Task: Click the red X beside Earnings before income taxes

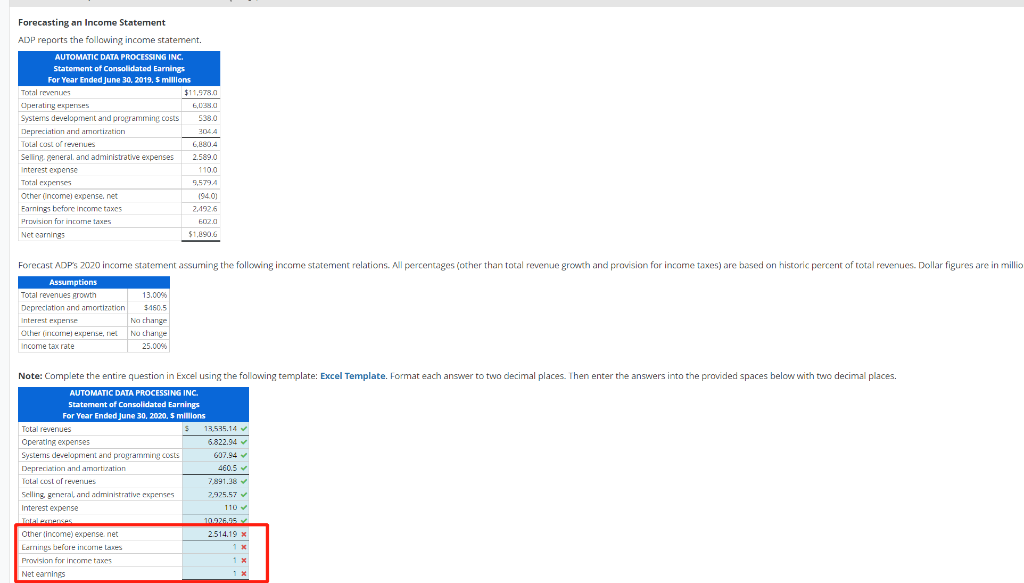Action: tap(243, 547)
